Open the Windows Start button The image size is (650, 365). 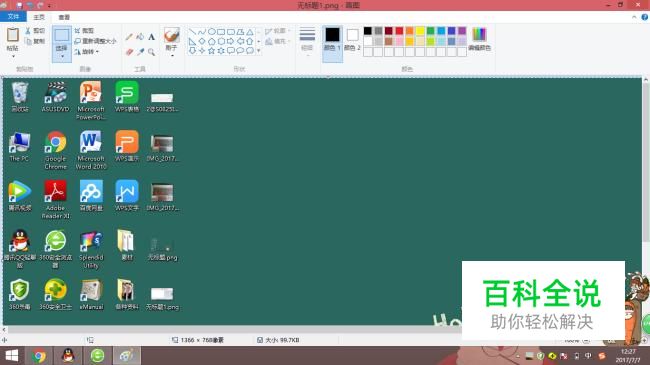tap(12, 356)
